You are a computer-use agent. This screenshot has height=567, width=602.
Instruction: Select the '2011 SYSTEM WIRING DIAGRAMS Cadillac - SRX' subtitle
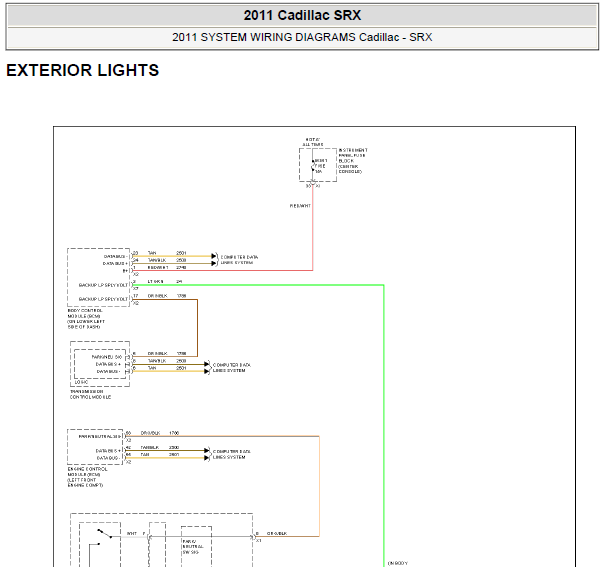(302, 37)
